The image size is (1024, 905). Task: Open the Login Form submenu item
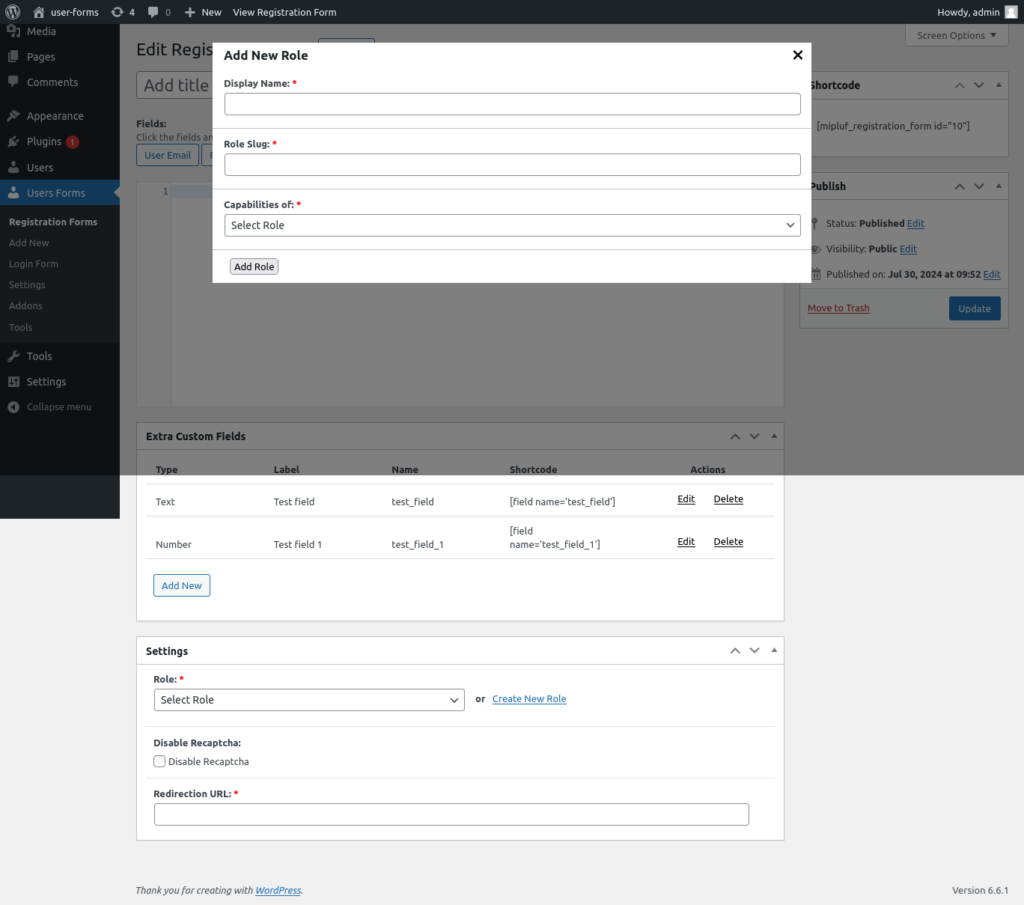tap(33, 264)
